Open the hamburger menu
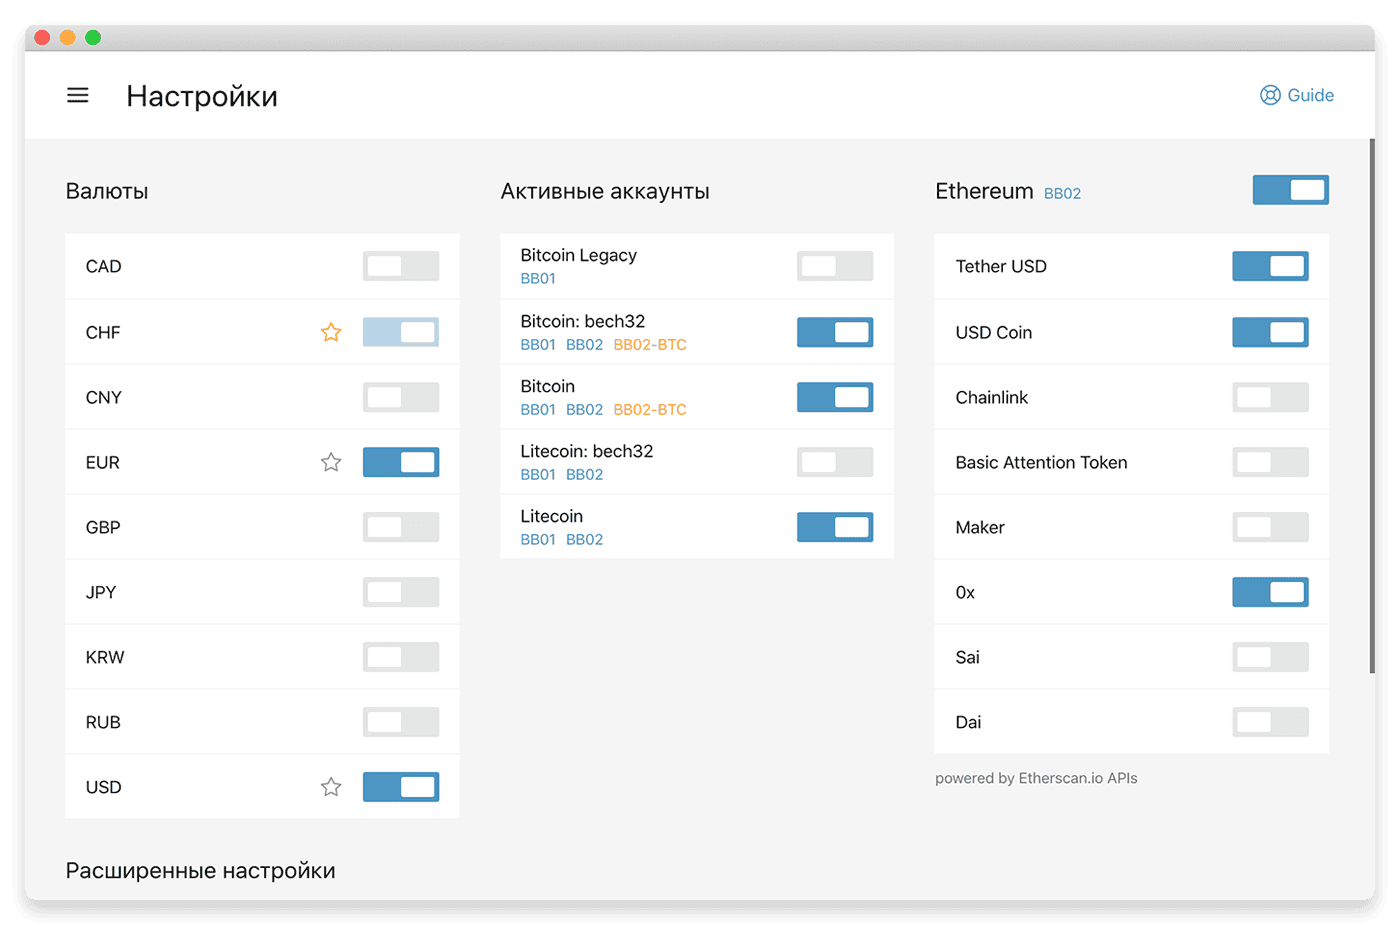Viewport: 1400px width, 925px height. point(78,95)
